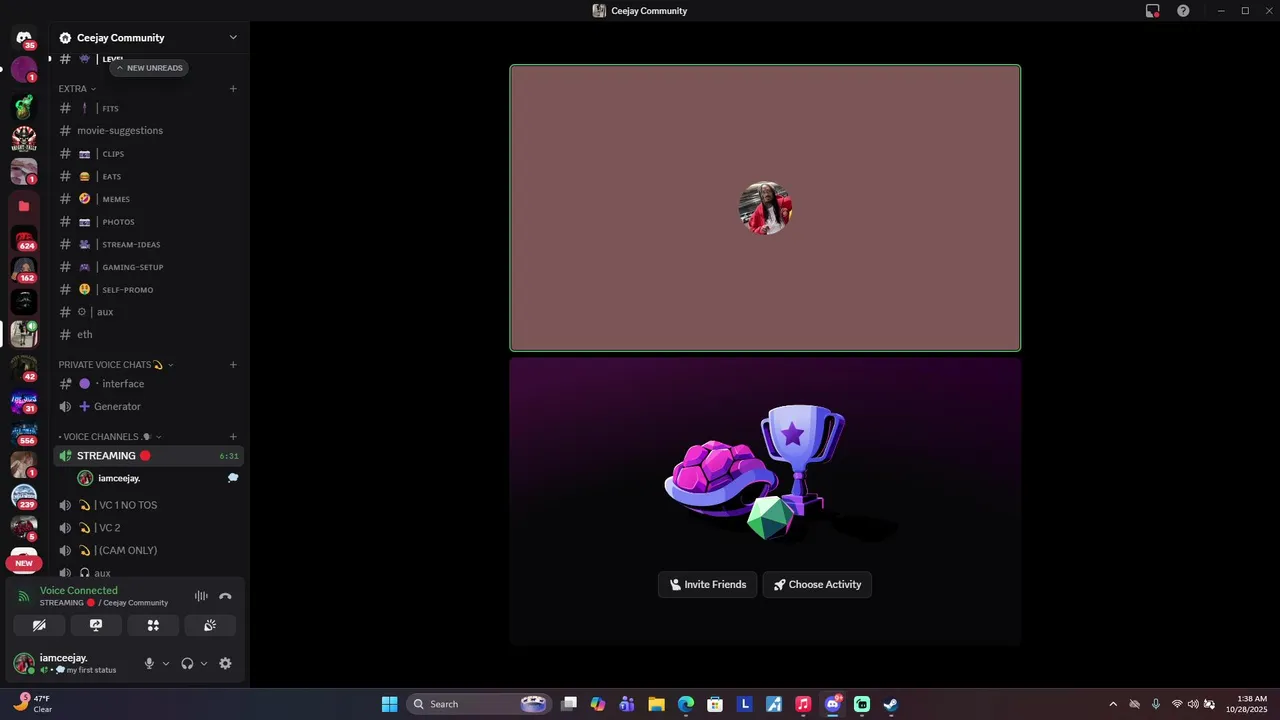Check the voice connection signal icon
The width and height of the screenshot is (1280, 720).
[24, 596]
